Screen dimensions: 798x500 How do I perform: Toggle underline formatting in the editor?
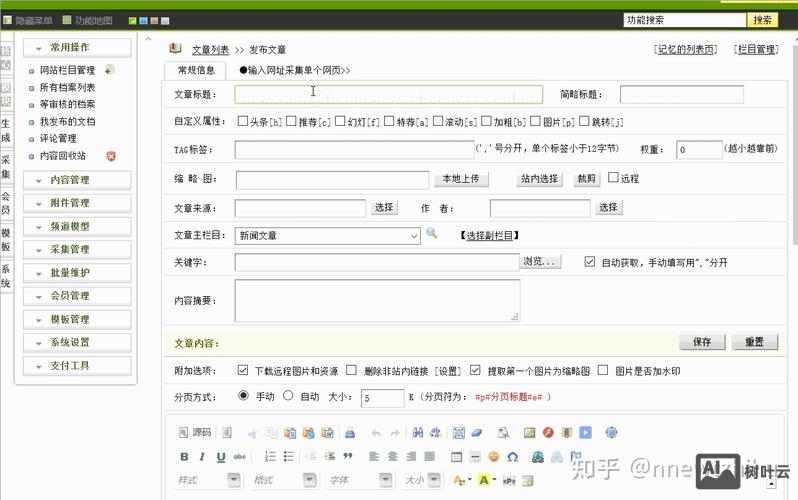pyautogui.click(x=220, y=457)
